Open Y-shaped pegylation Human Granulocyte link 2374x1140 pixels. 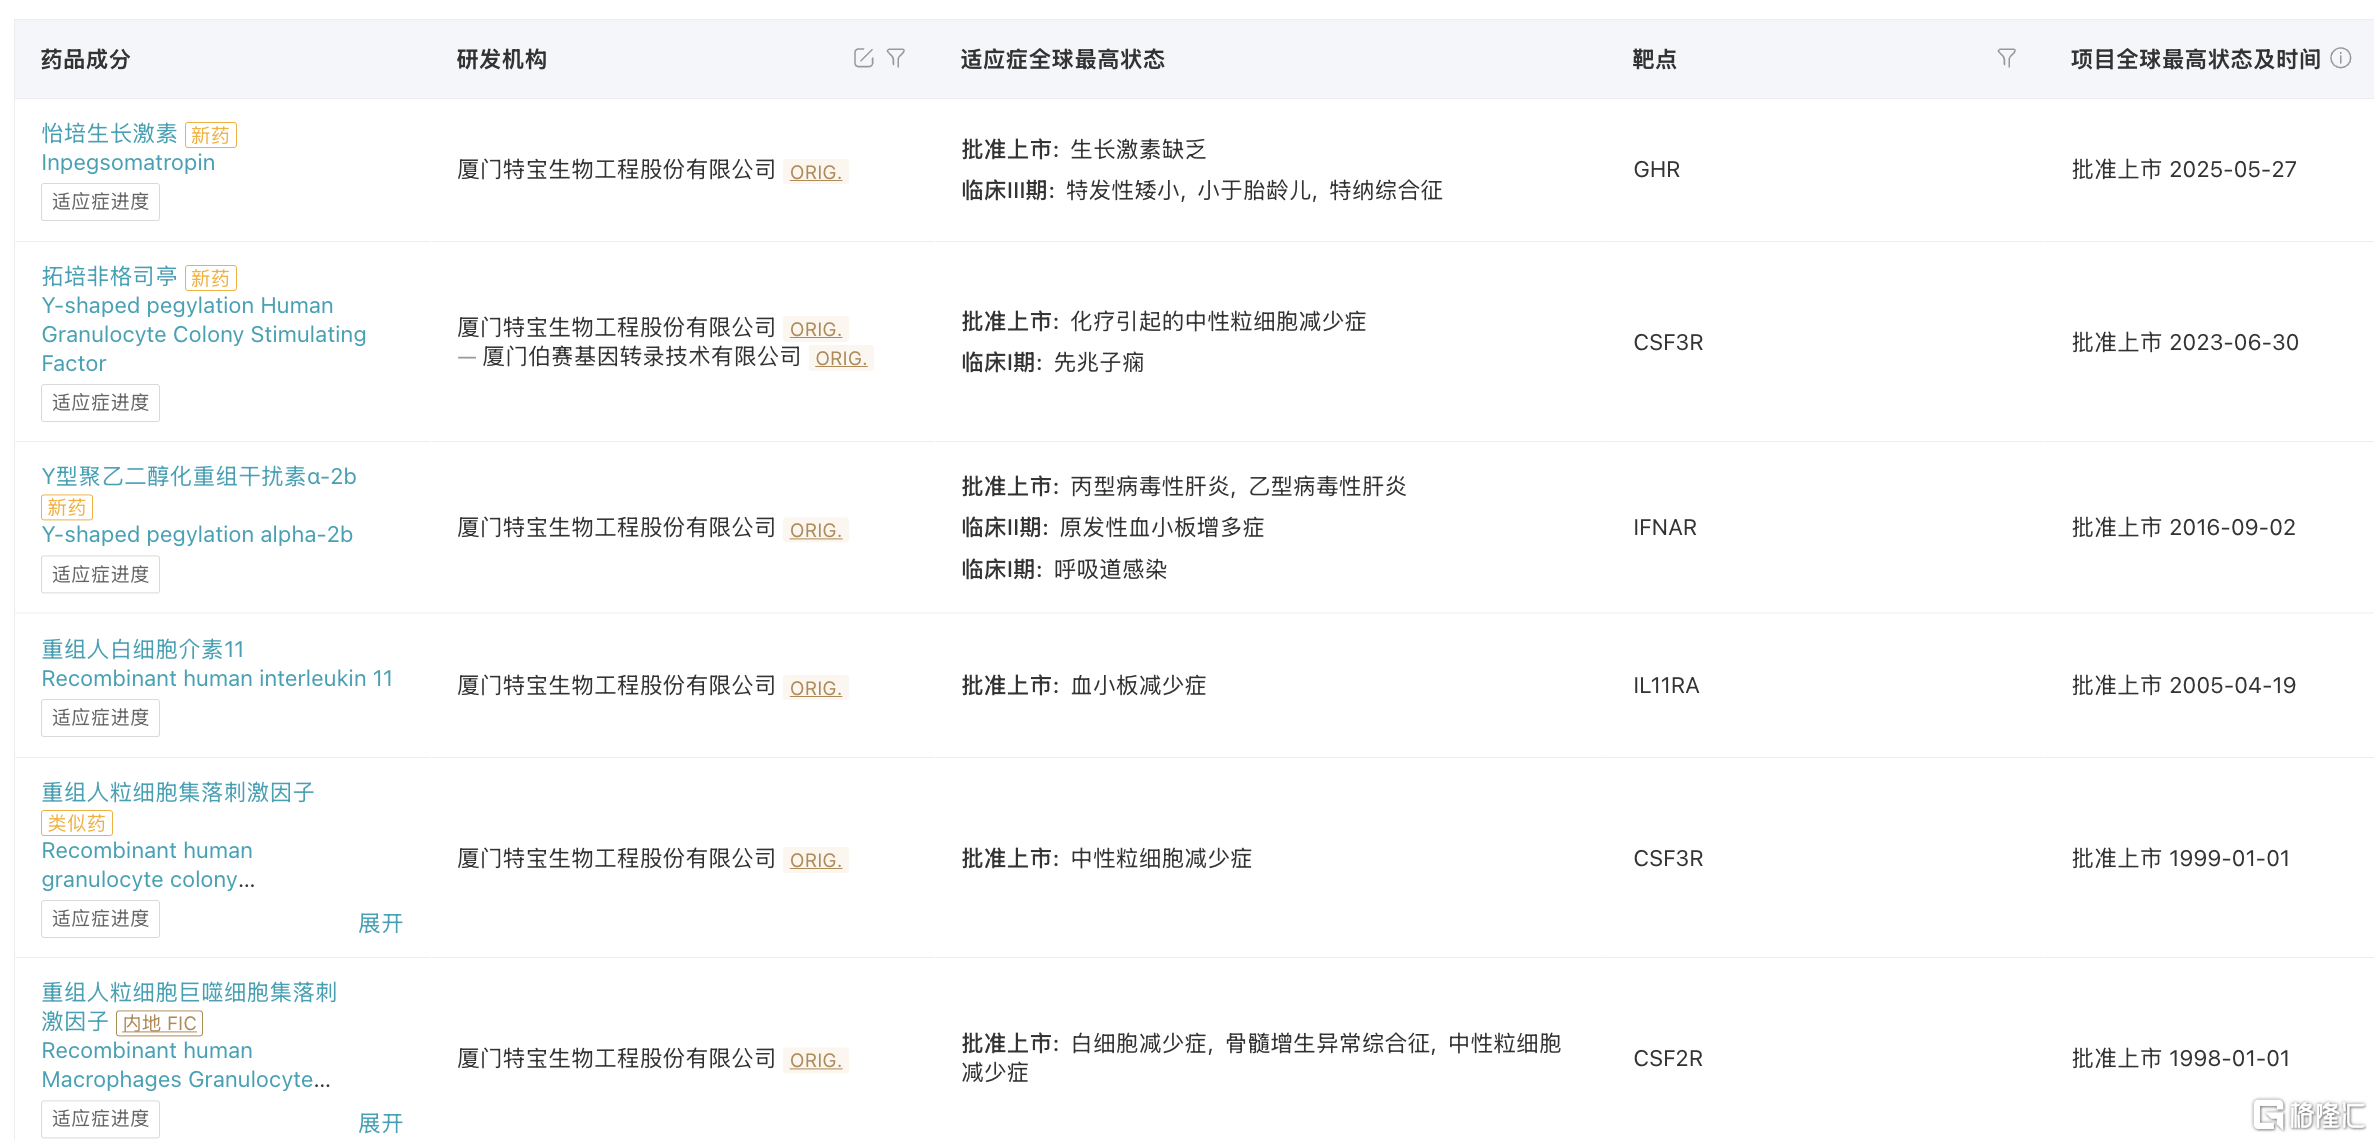tap(204, 334)
